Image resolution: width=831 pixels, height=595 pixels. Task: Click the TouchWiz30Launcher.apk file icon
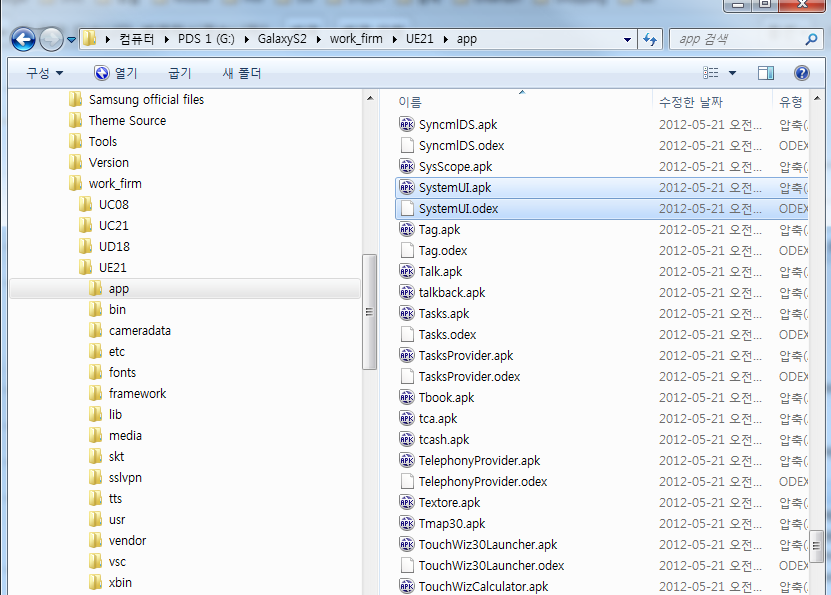click(x=406, y=545)
